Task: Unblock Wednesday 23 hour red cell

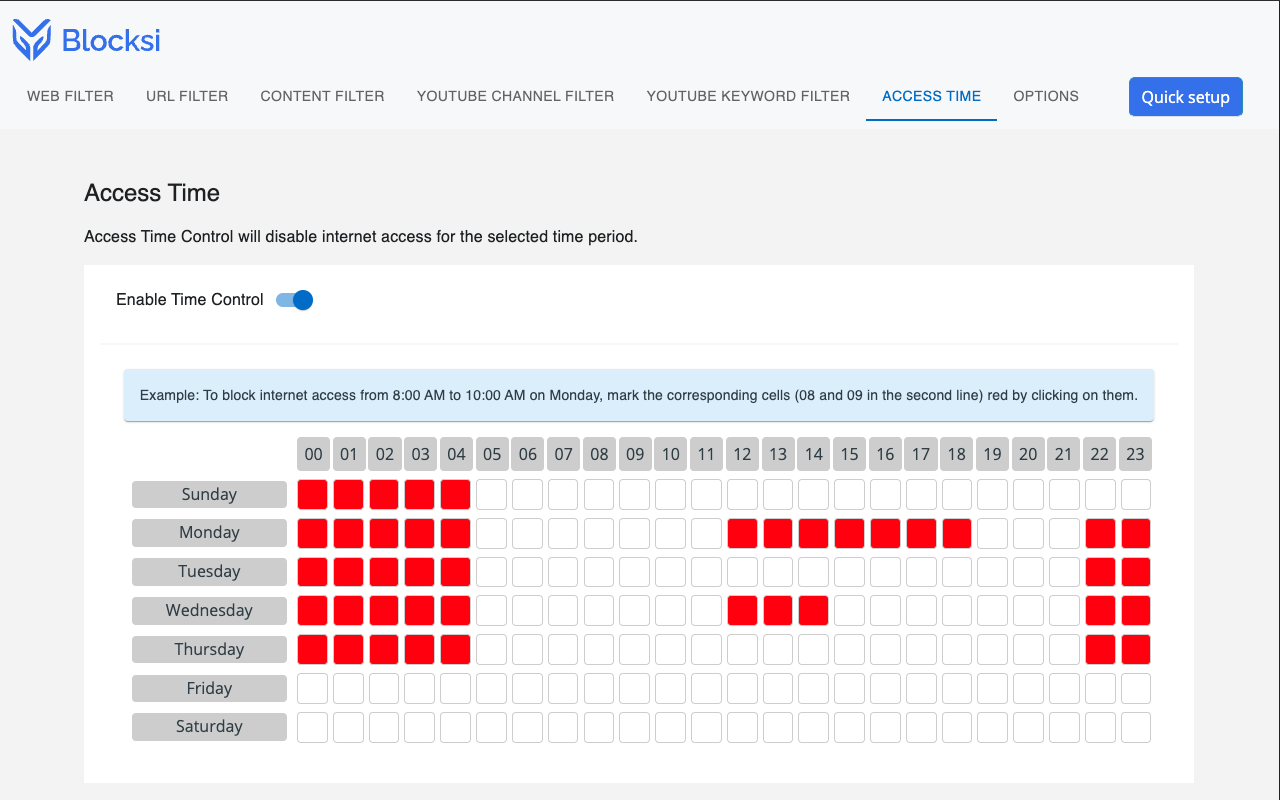Action: (1135, 611)
